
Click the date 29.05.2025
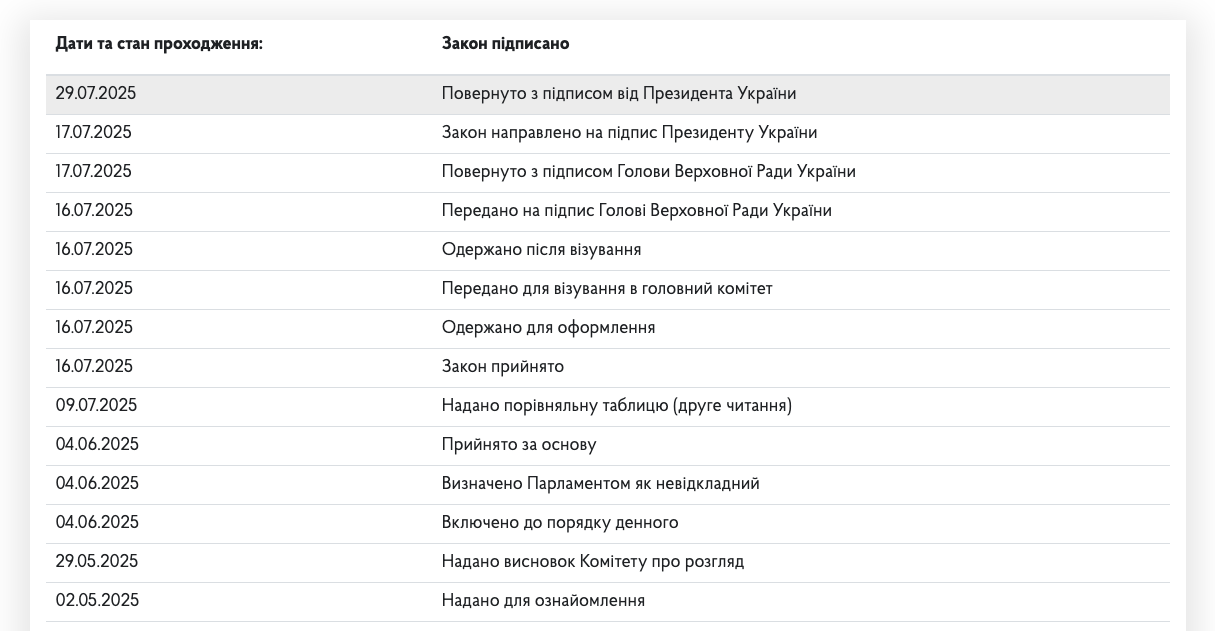(96, 562)
